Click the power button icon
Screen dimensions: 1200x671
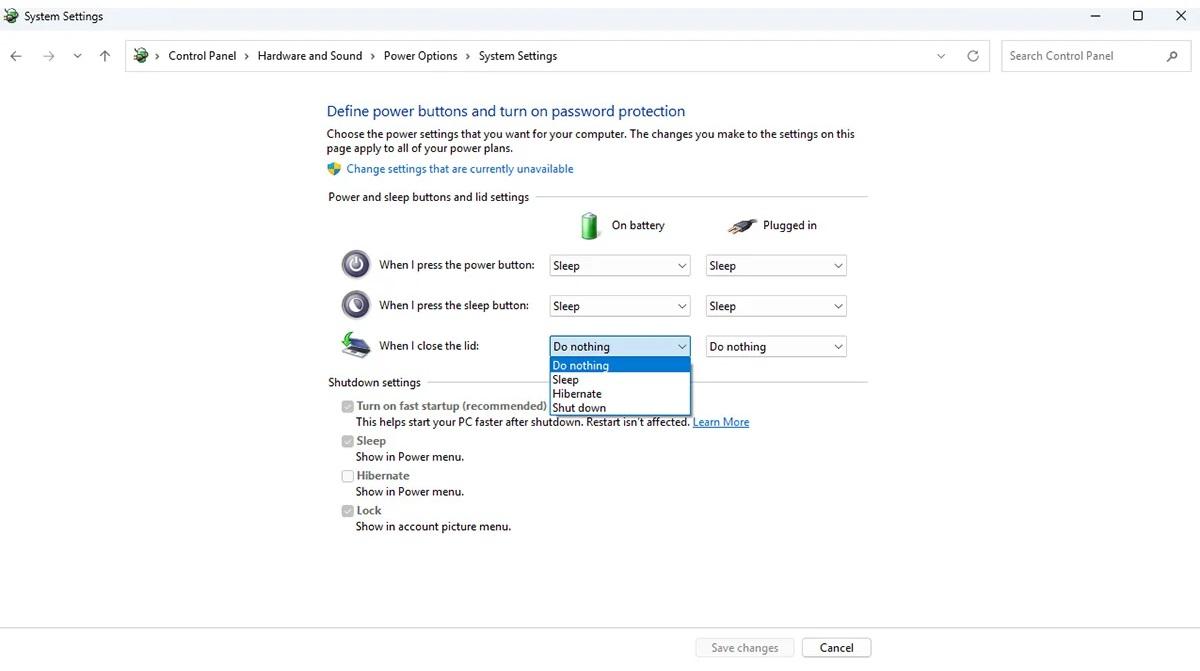click(x=355, y=265)
